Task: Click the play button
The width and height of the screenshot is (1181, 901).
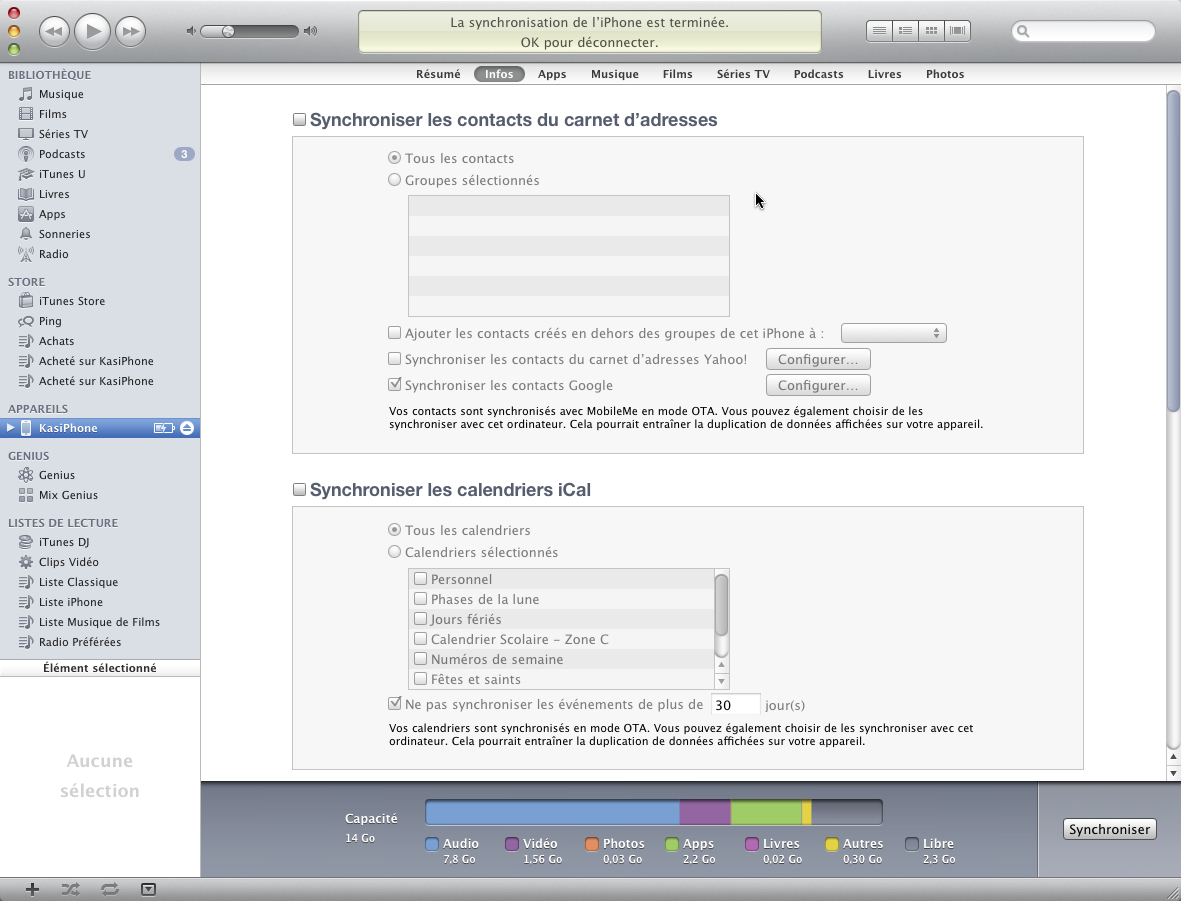Action: (93, 31)
